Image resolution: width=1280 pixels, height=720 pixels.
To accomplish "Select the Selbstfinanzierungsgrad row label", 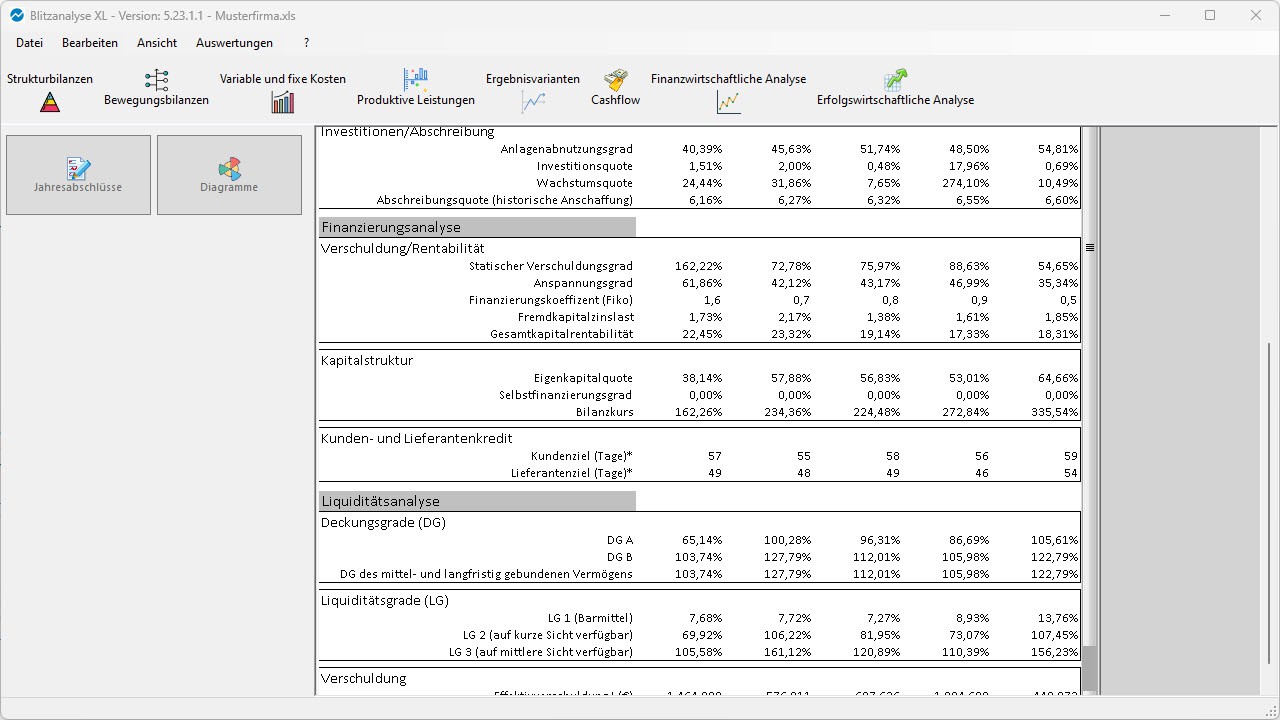I will [566, 395].
